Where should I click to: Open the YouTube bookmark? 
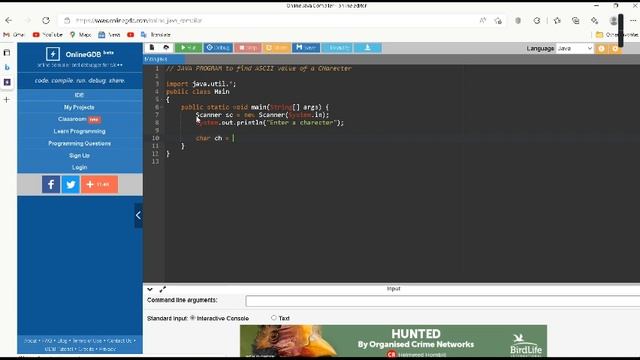click(x=48, y=35)
